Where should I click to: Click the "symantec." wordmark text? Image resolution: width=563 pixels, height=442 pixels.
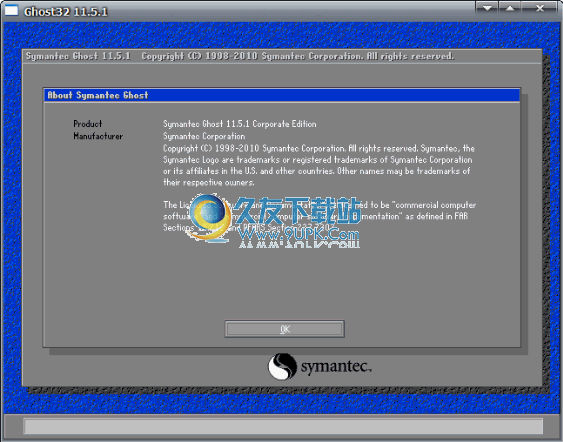point(336,367)
